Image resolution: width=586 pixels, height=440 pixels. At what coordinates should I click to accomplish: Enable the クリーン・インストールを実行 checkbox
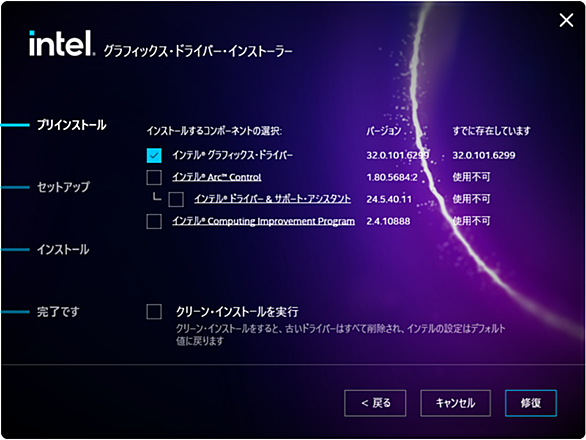(x=154, y=311)
